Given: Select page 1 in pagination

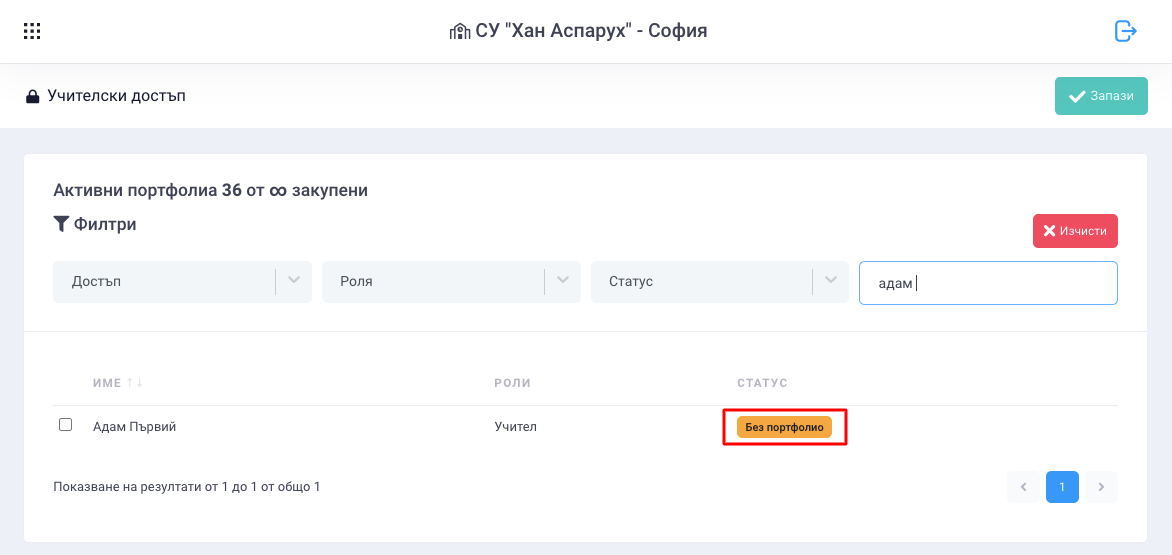Looking at the screenshot, I should (1062, 487).
